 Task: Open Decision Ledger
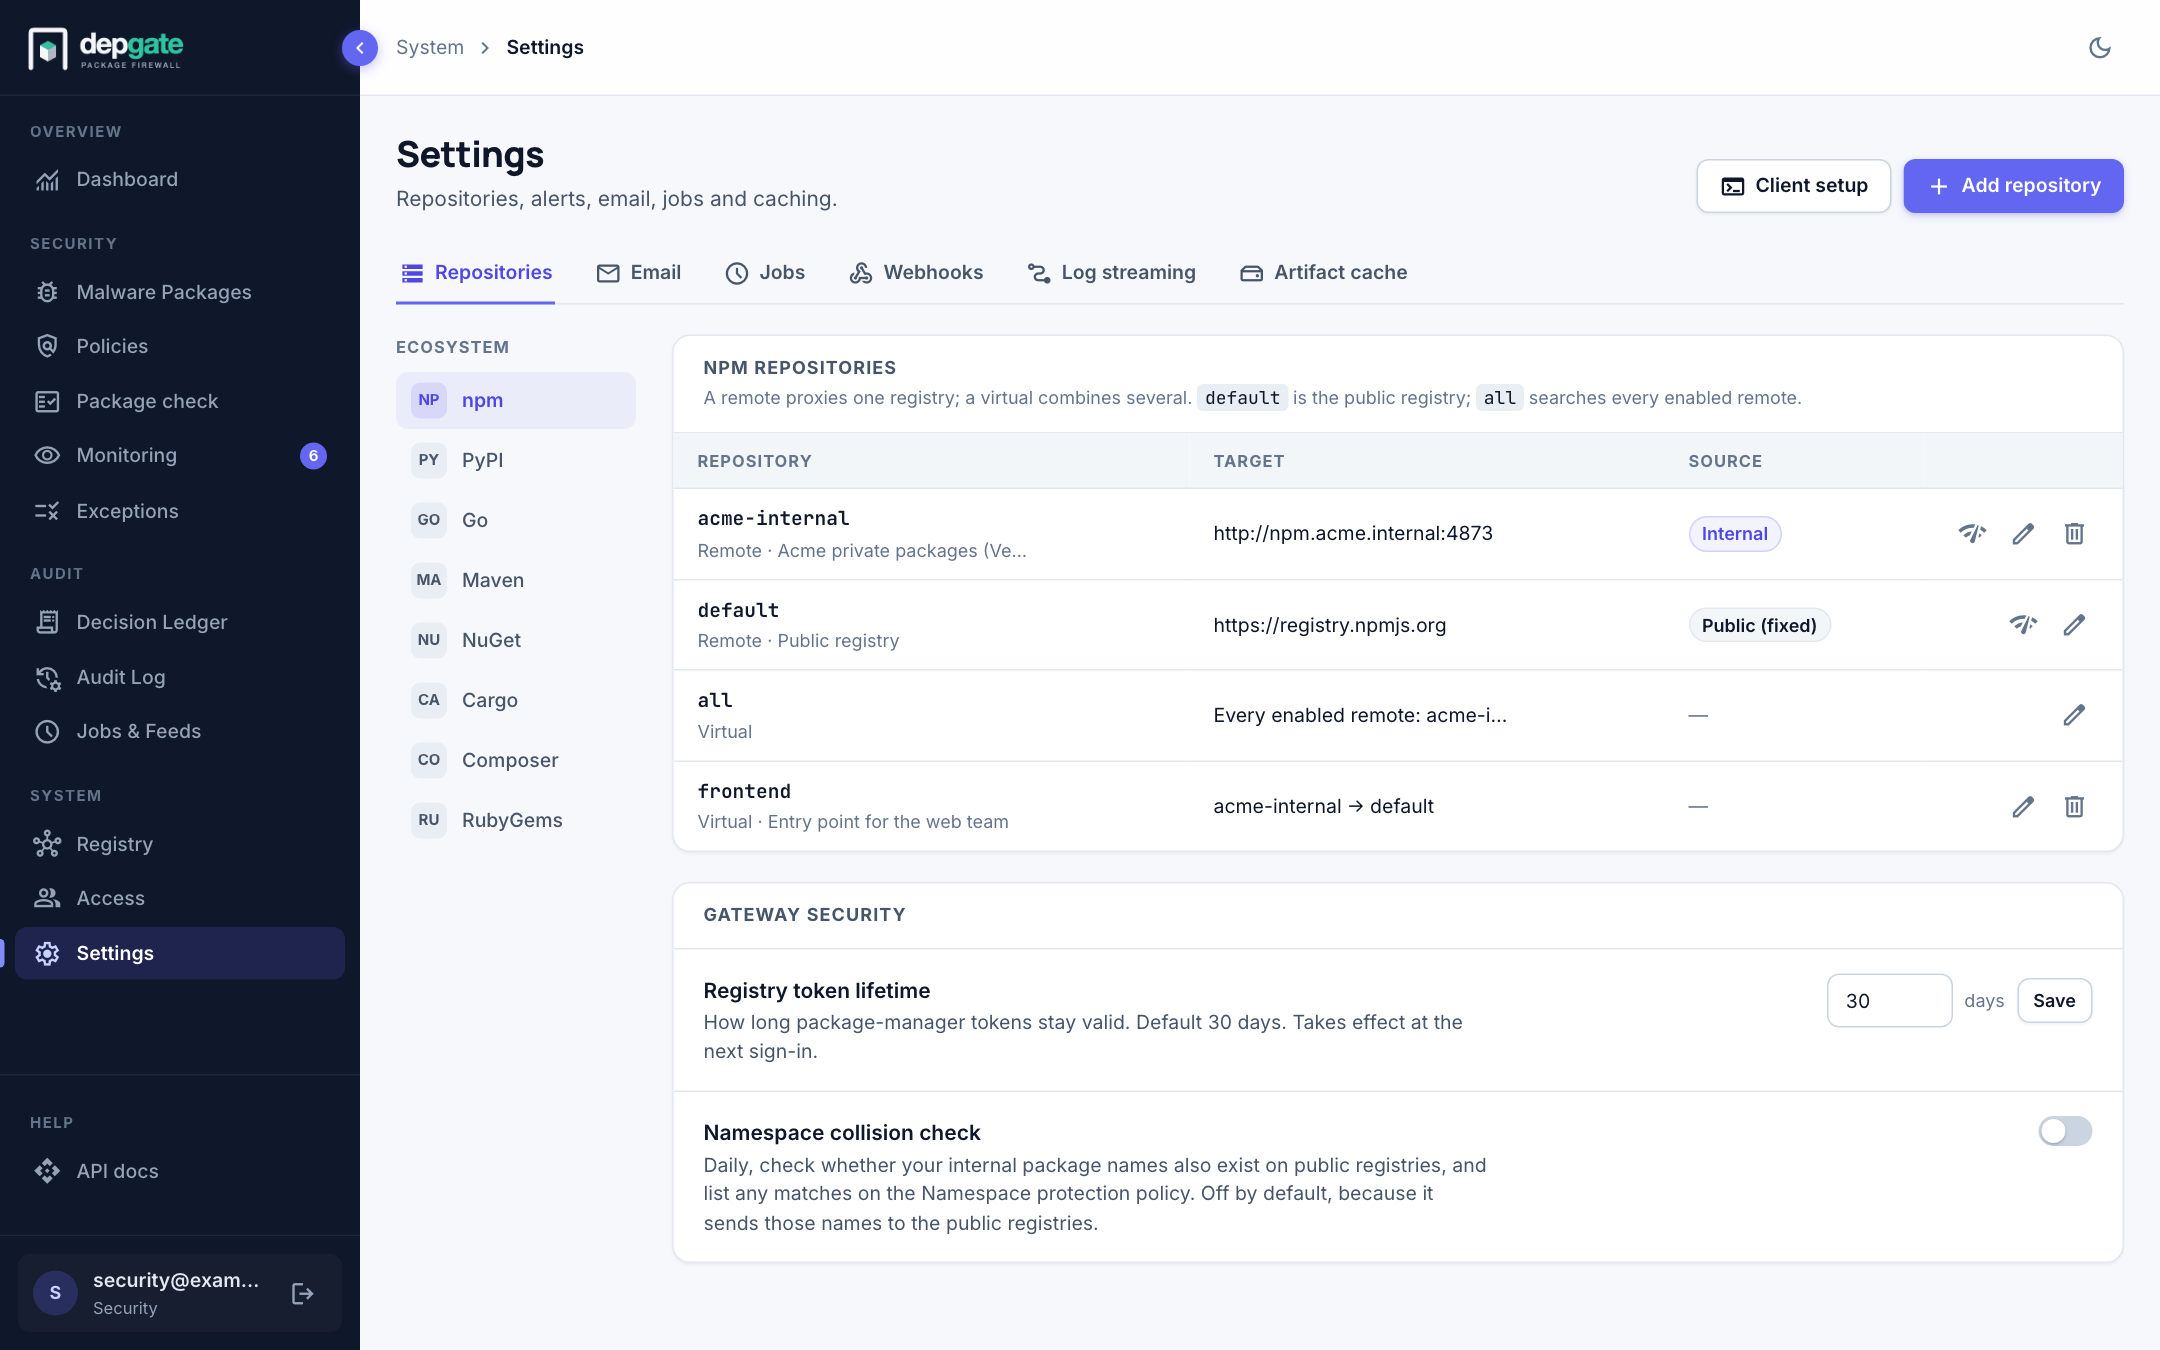(x=180, y=622)
